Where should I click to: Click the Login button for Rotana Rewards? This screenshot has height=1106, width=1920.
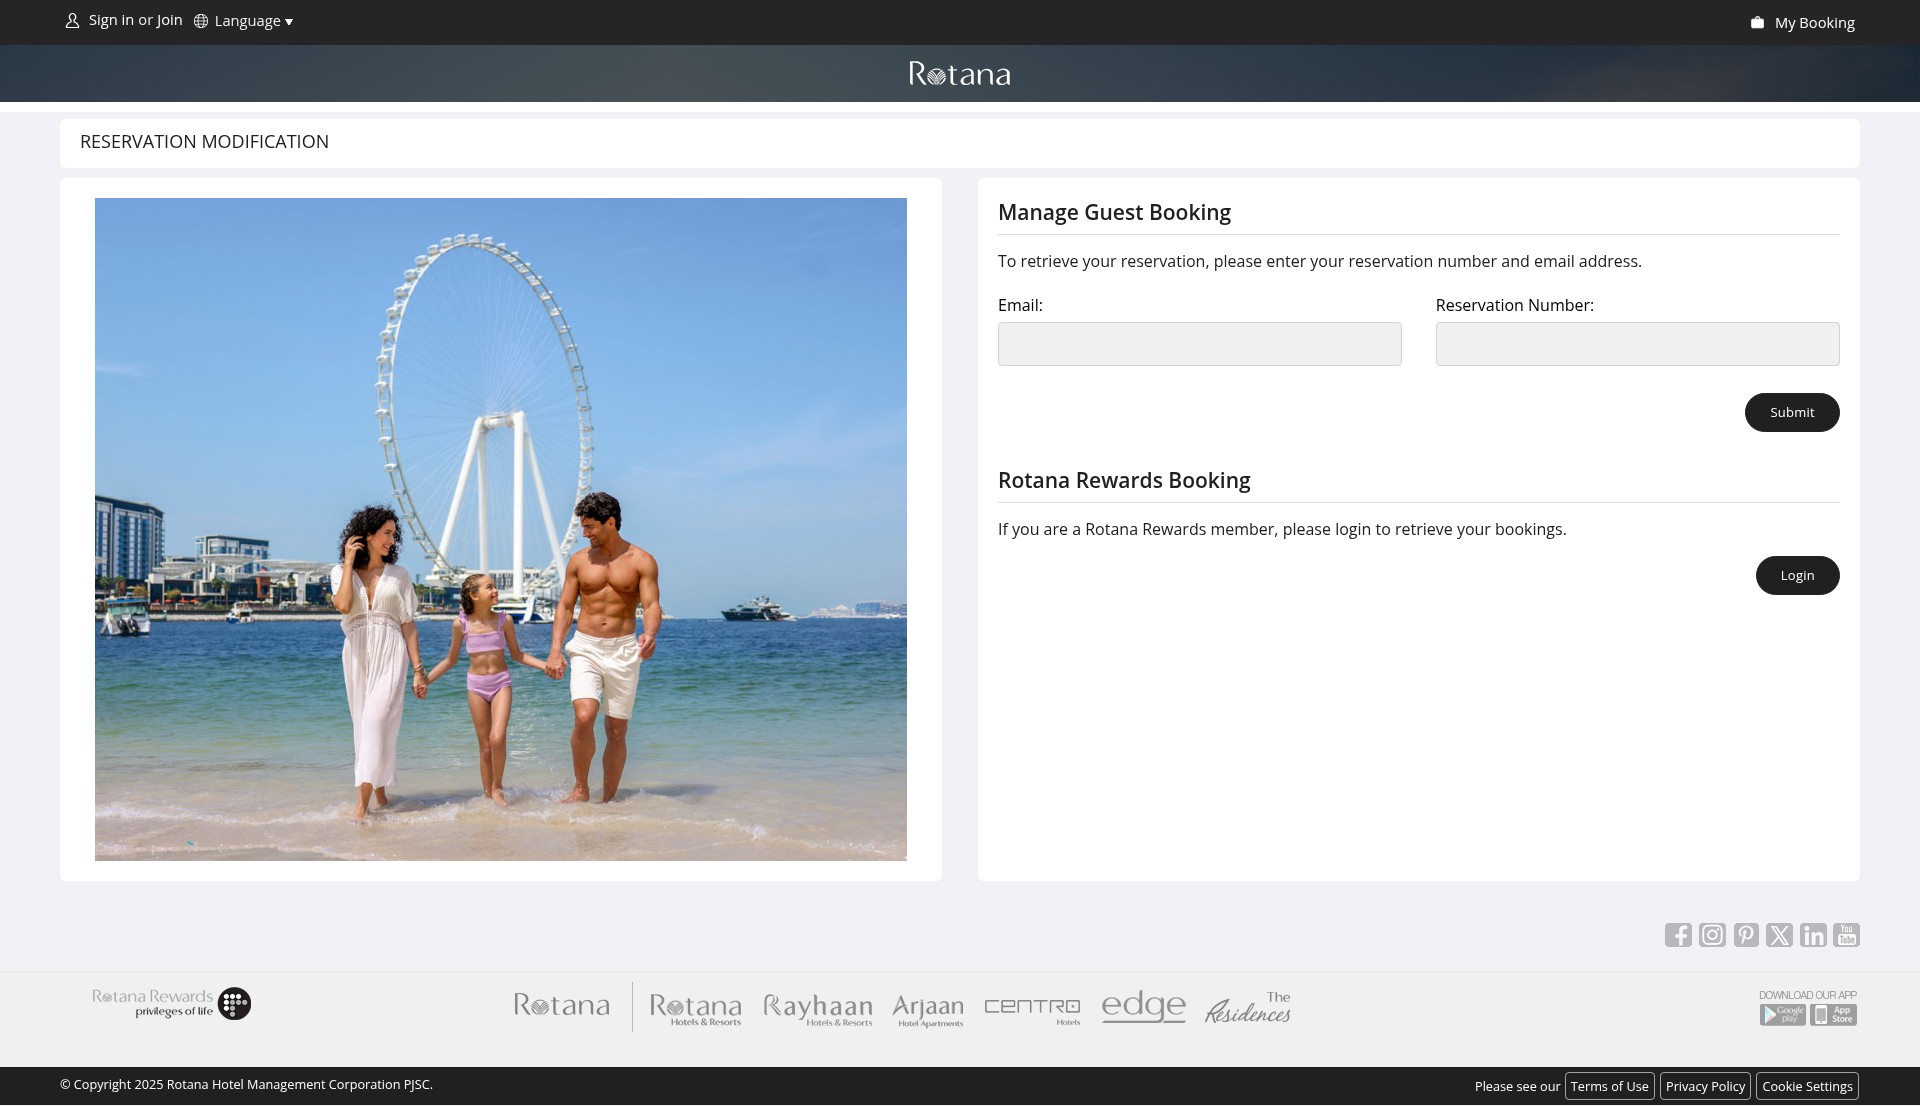1797,575
